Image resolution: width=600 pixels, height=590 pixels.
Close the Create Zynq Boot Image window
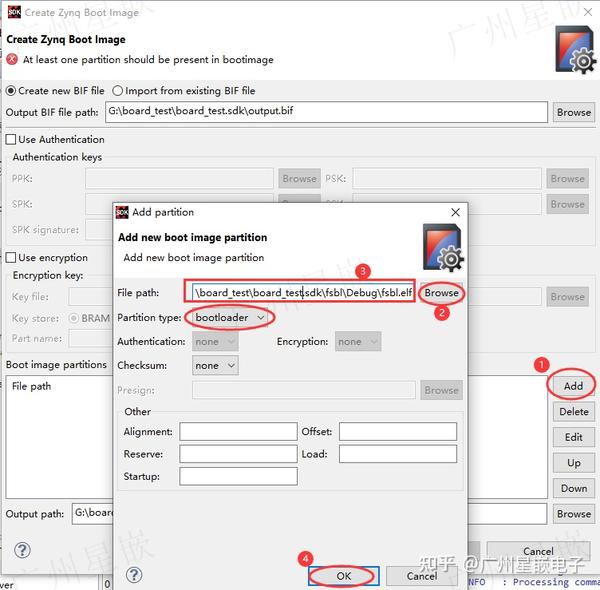[x=588, y=12]
